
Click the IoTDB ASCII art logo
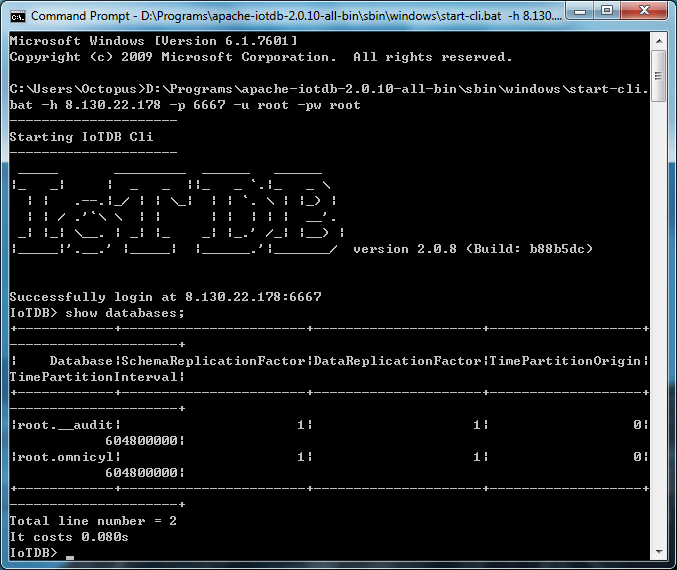(x=177, y=212)
